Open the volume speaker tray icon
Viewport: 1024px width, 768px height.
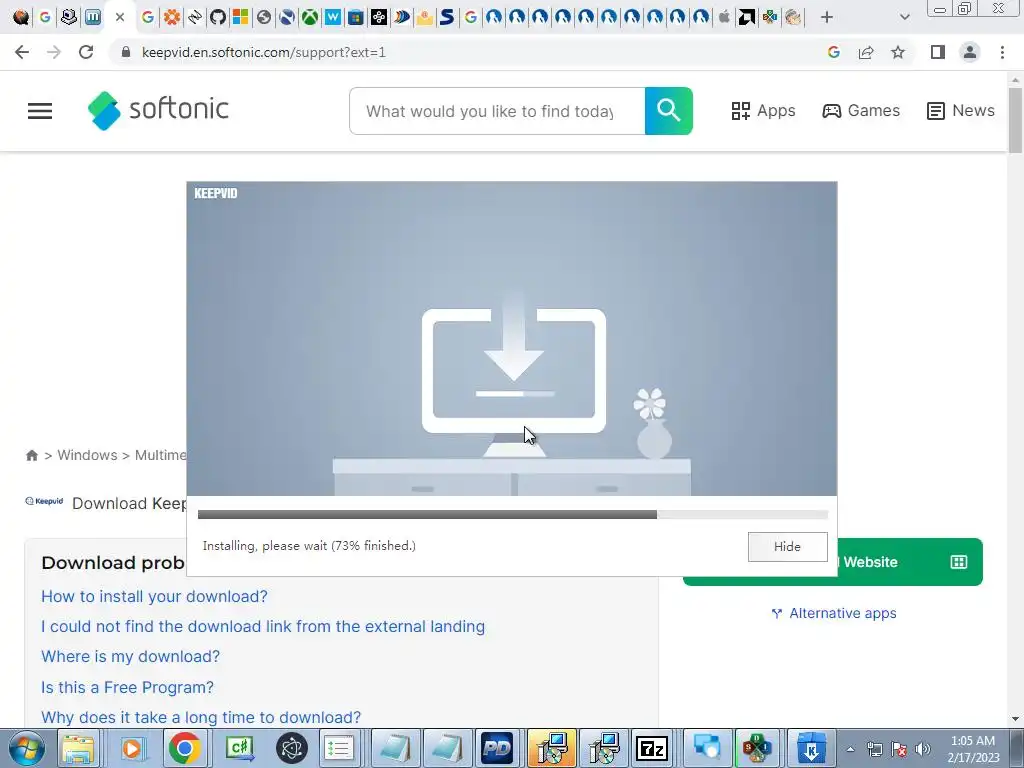pos(923,749)
